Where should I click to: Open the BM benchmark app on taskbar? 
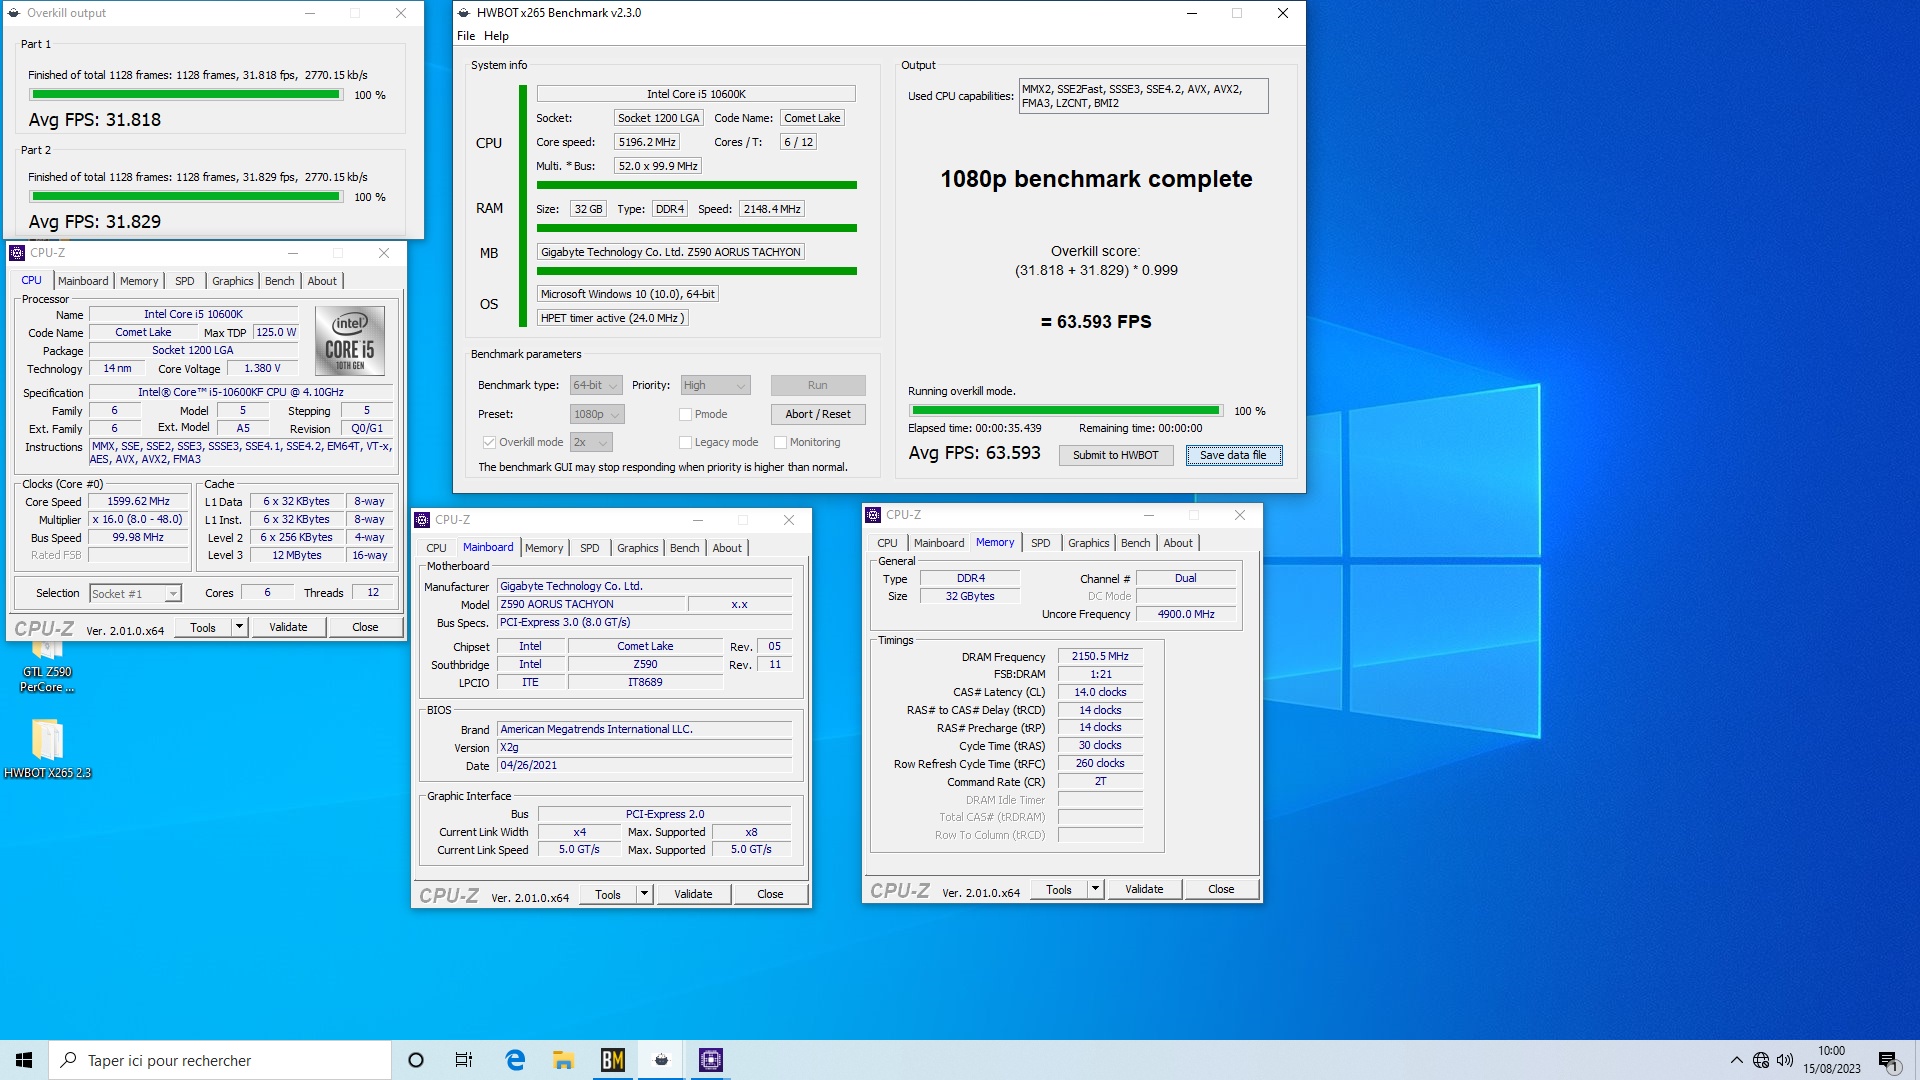(x=613, y=1060)
